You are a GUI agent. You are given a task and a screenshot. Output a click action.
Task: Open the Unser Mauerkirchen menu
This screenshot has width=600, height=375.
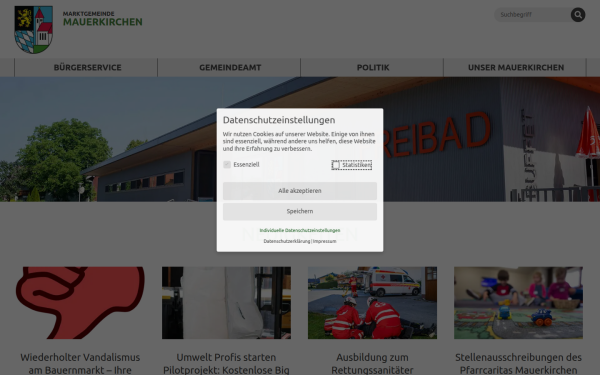[515, 67]
